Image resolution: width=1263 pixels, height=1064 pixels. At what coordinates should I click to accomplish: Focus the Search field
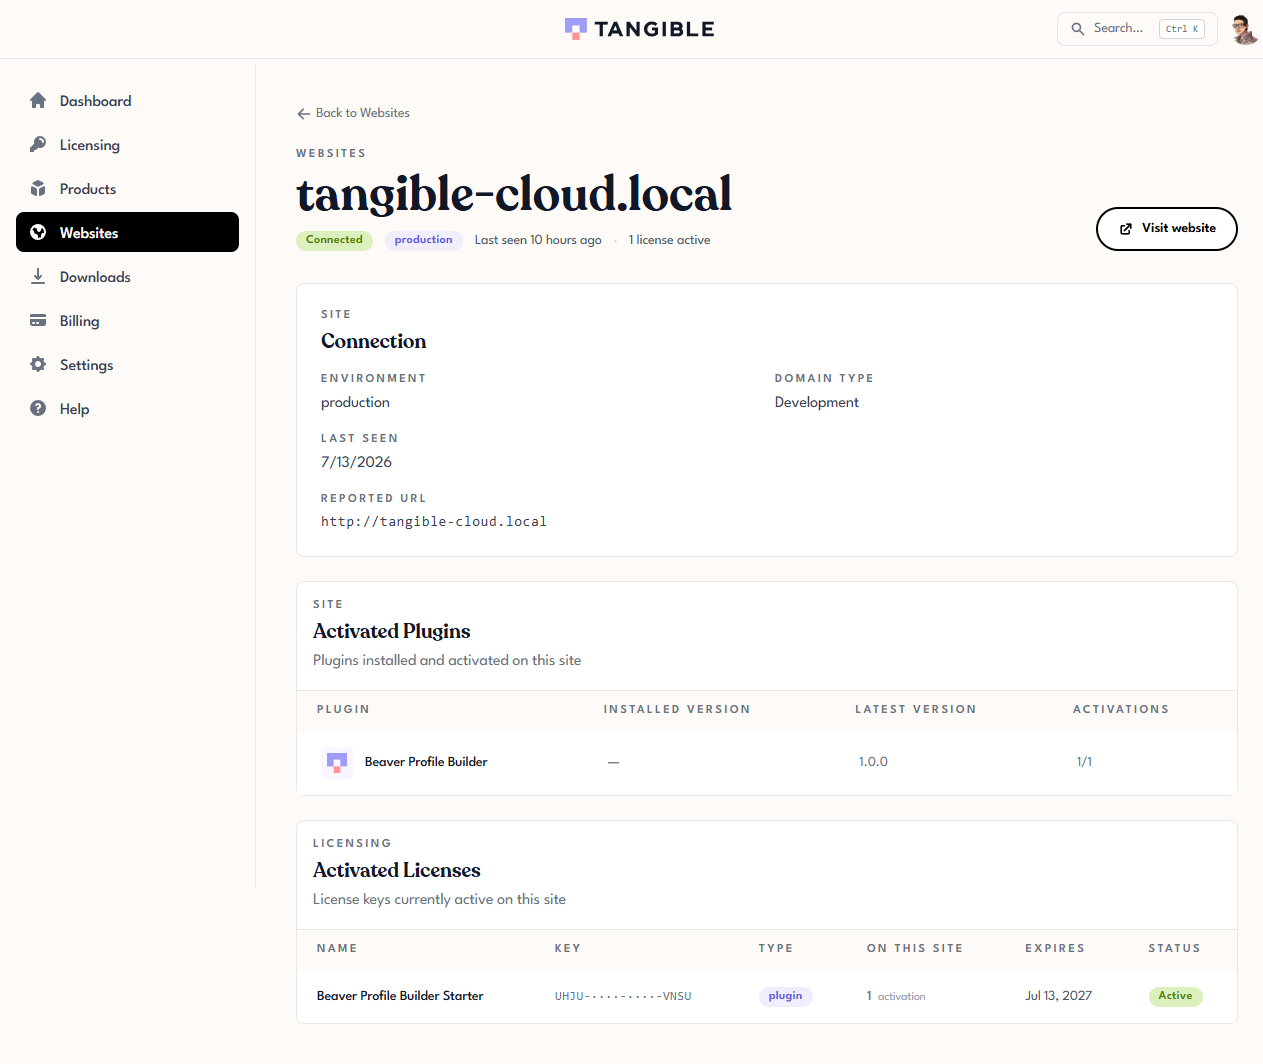[x=1137, y=29]
